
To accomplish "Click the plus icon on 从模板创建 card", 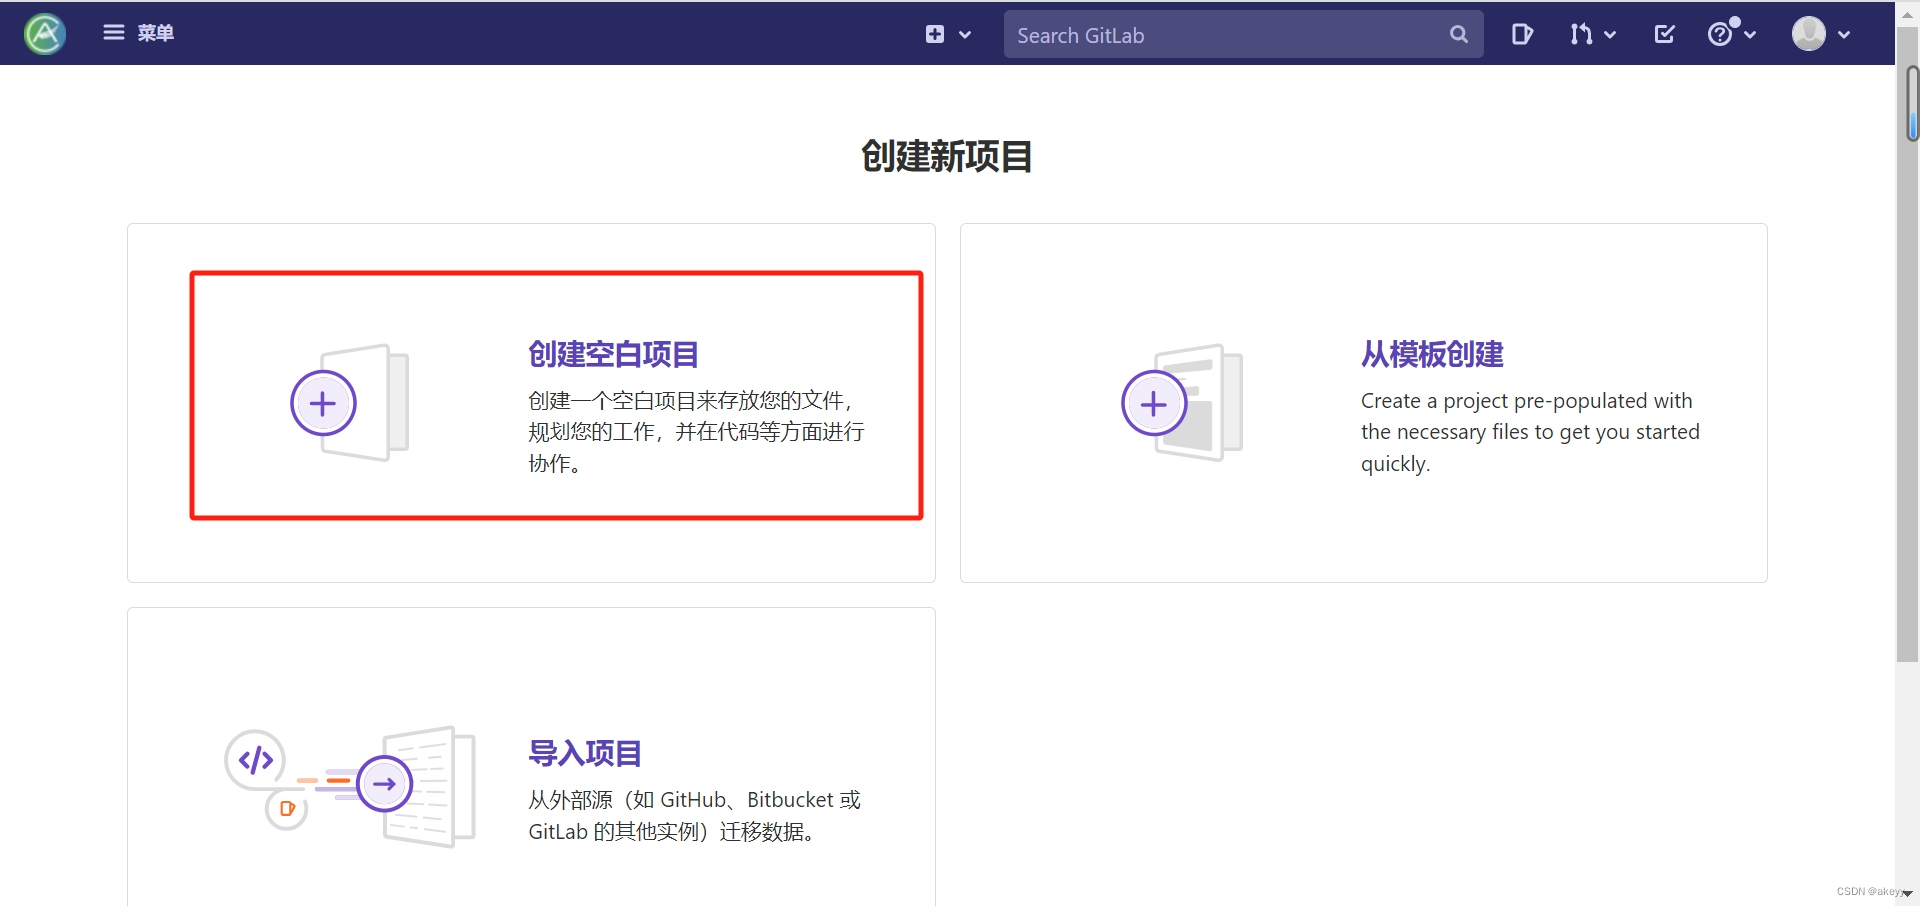I will 1154,403.
